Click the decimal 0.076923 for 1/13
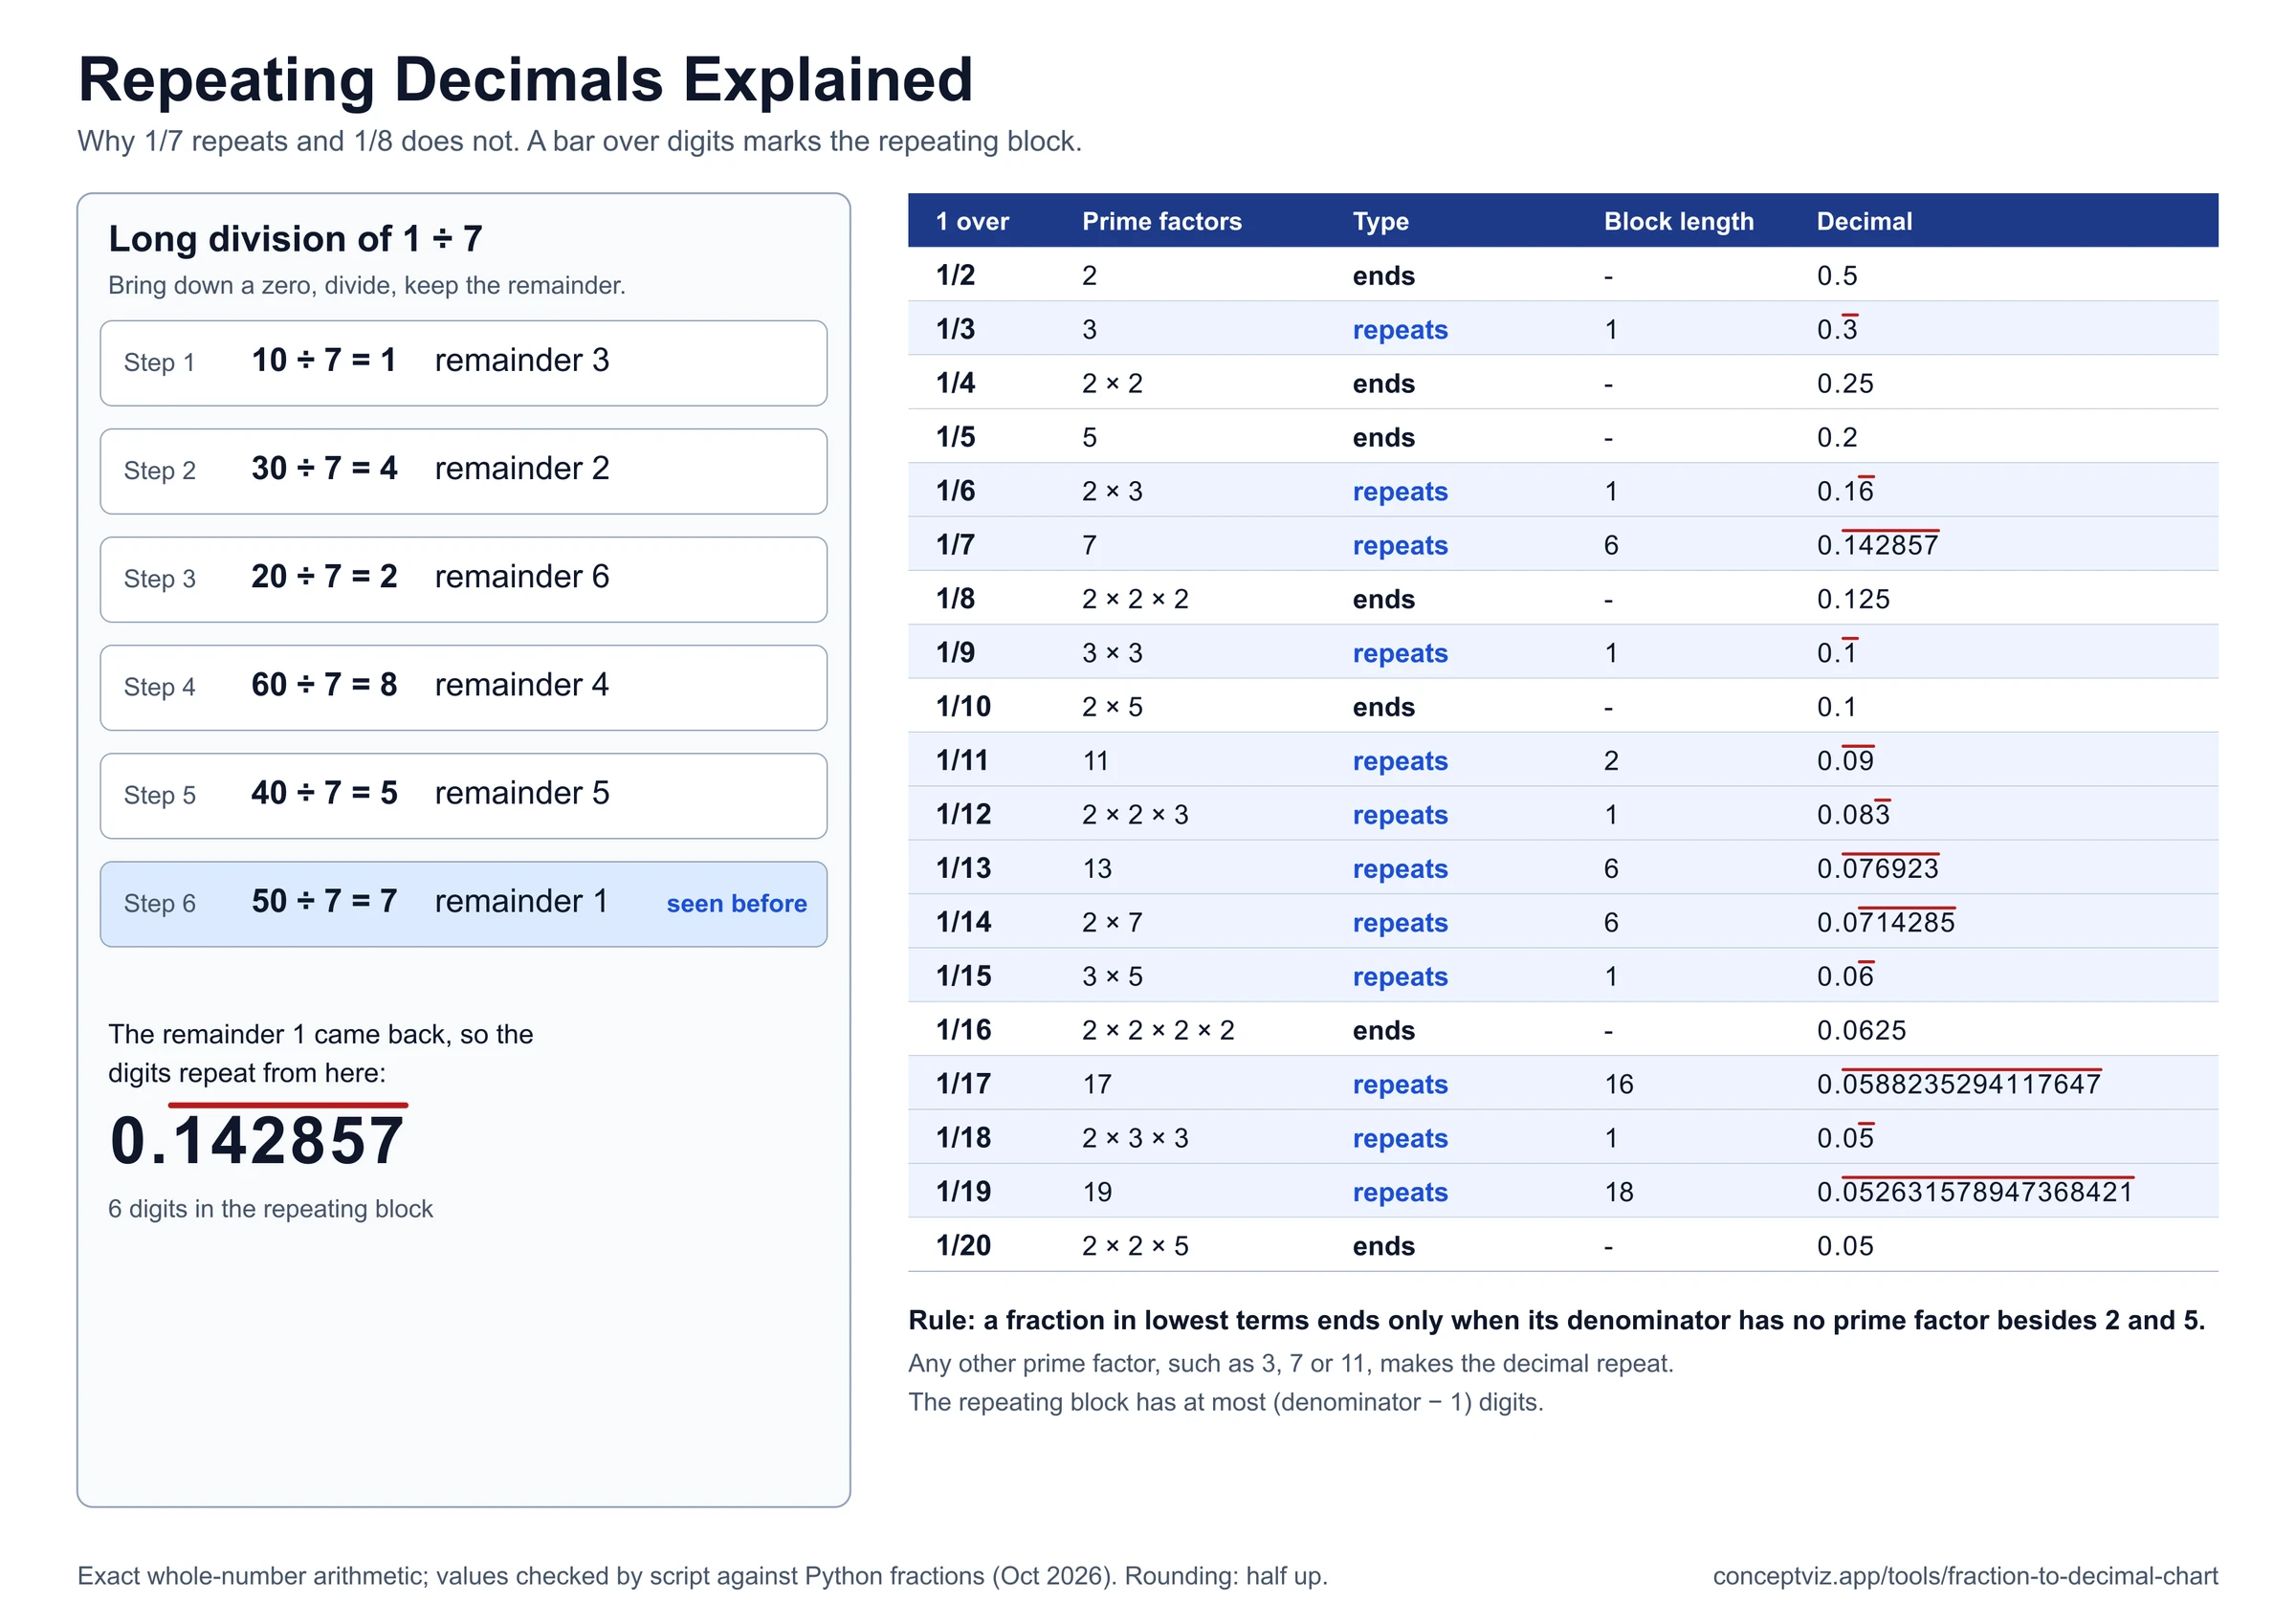The image size is (2296, 1623). pos(1877,867)
